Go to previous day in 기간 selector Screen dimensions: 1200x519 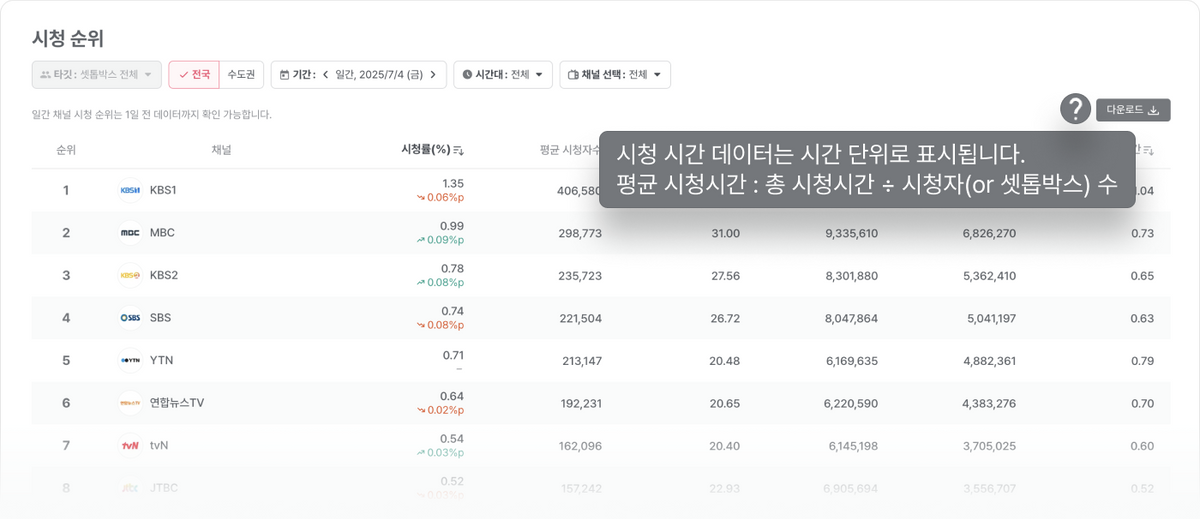[x=325, y=75]
